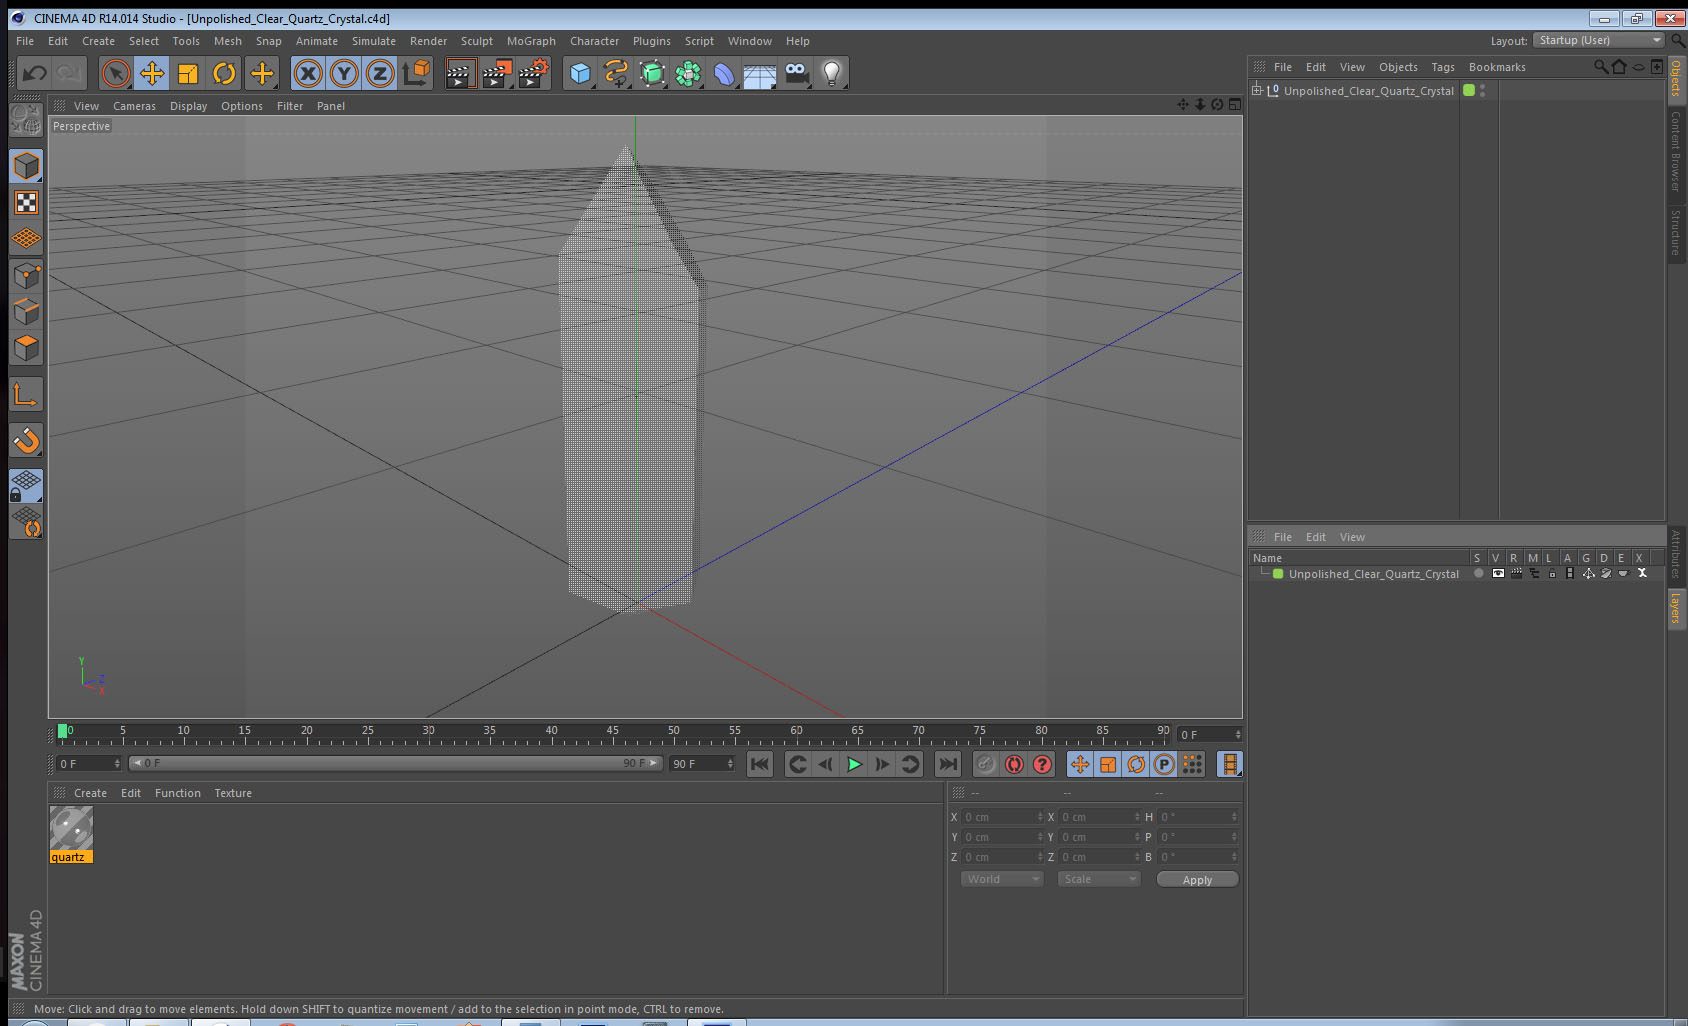Viewport: 1688px width, 1026px height.
Task: Open the World coordinate dropdown
Action: point(1002,879)
